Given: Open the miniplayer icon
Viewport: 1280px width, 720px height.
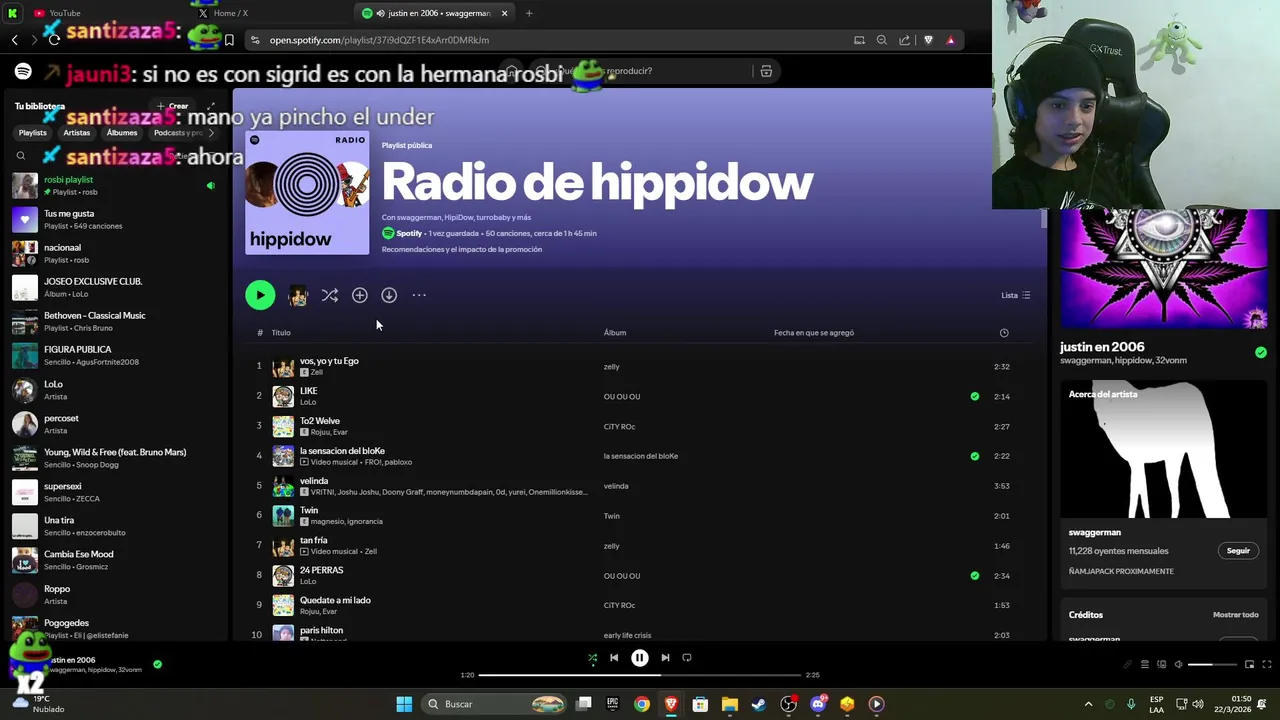Looking at the screenshot, I should coord(1249,664).
